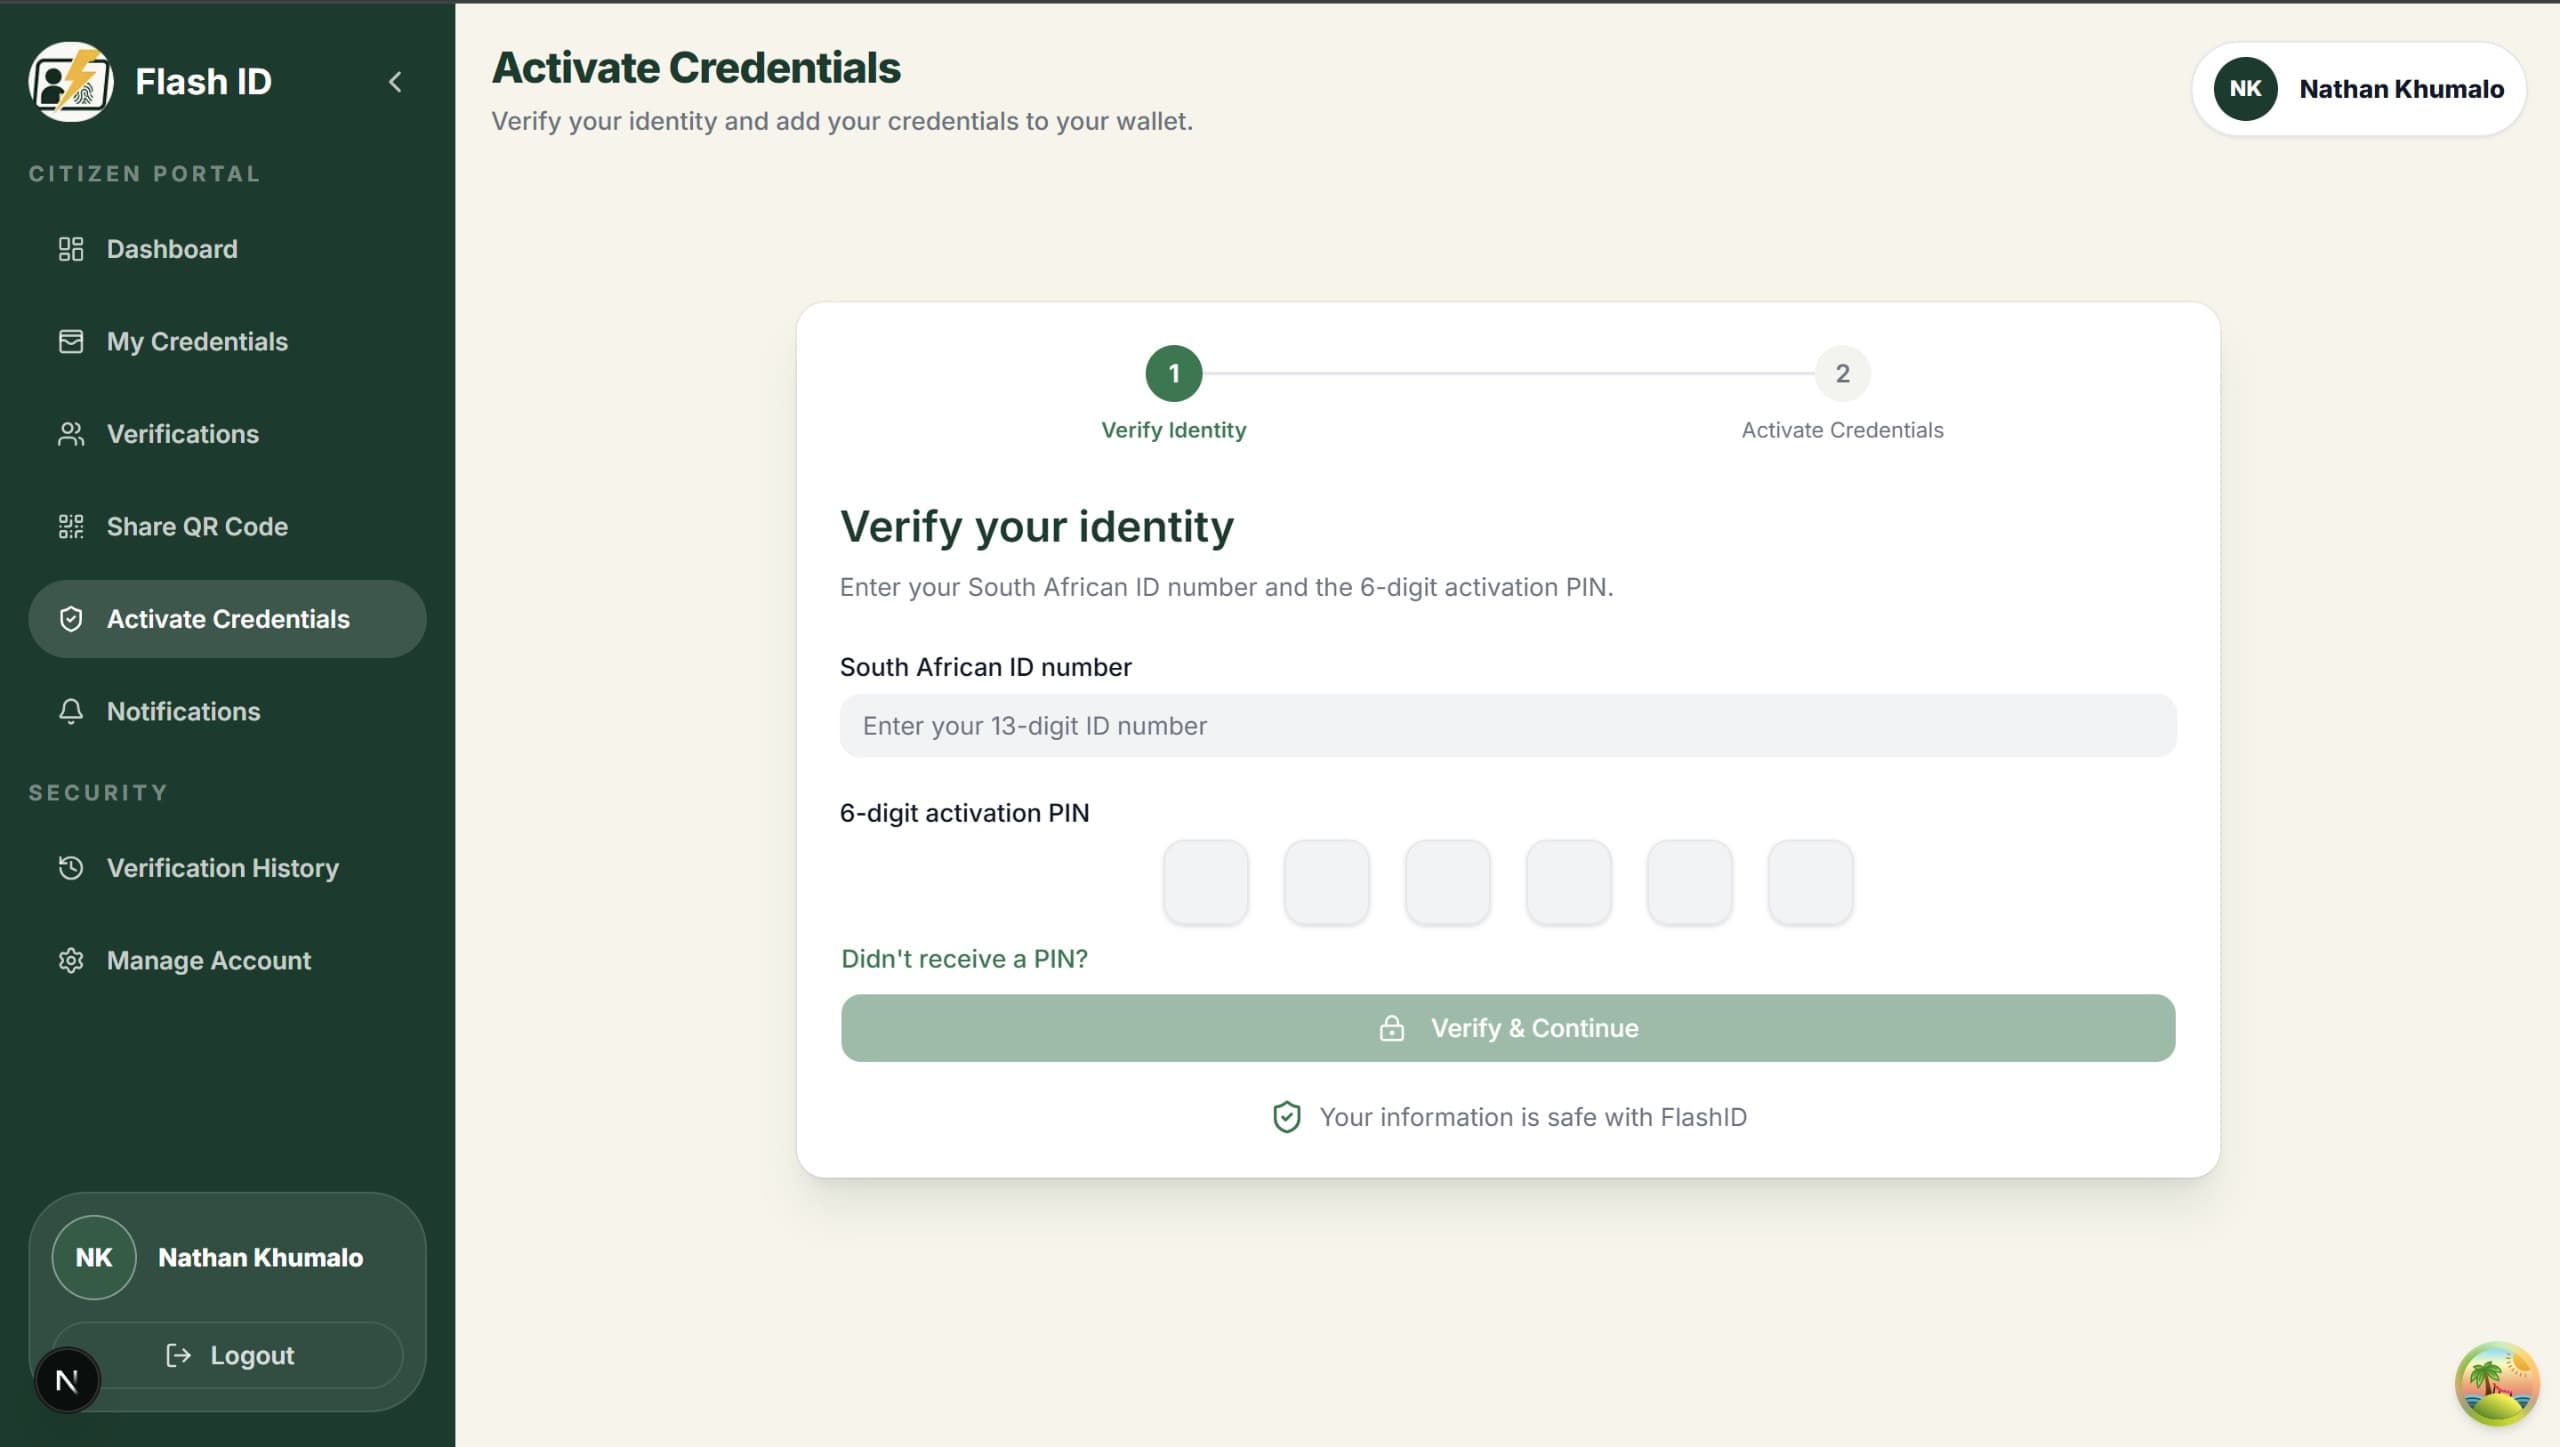Click the green shield icon beside the safety message
Screen dimensions: 2560x1447
(1286, 1117)
